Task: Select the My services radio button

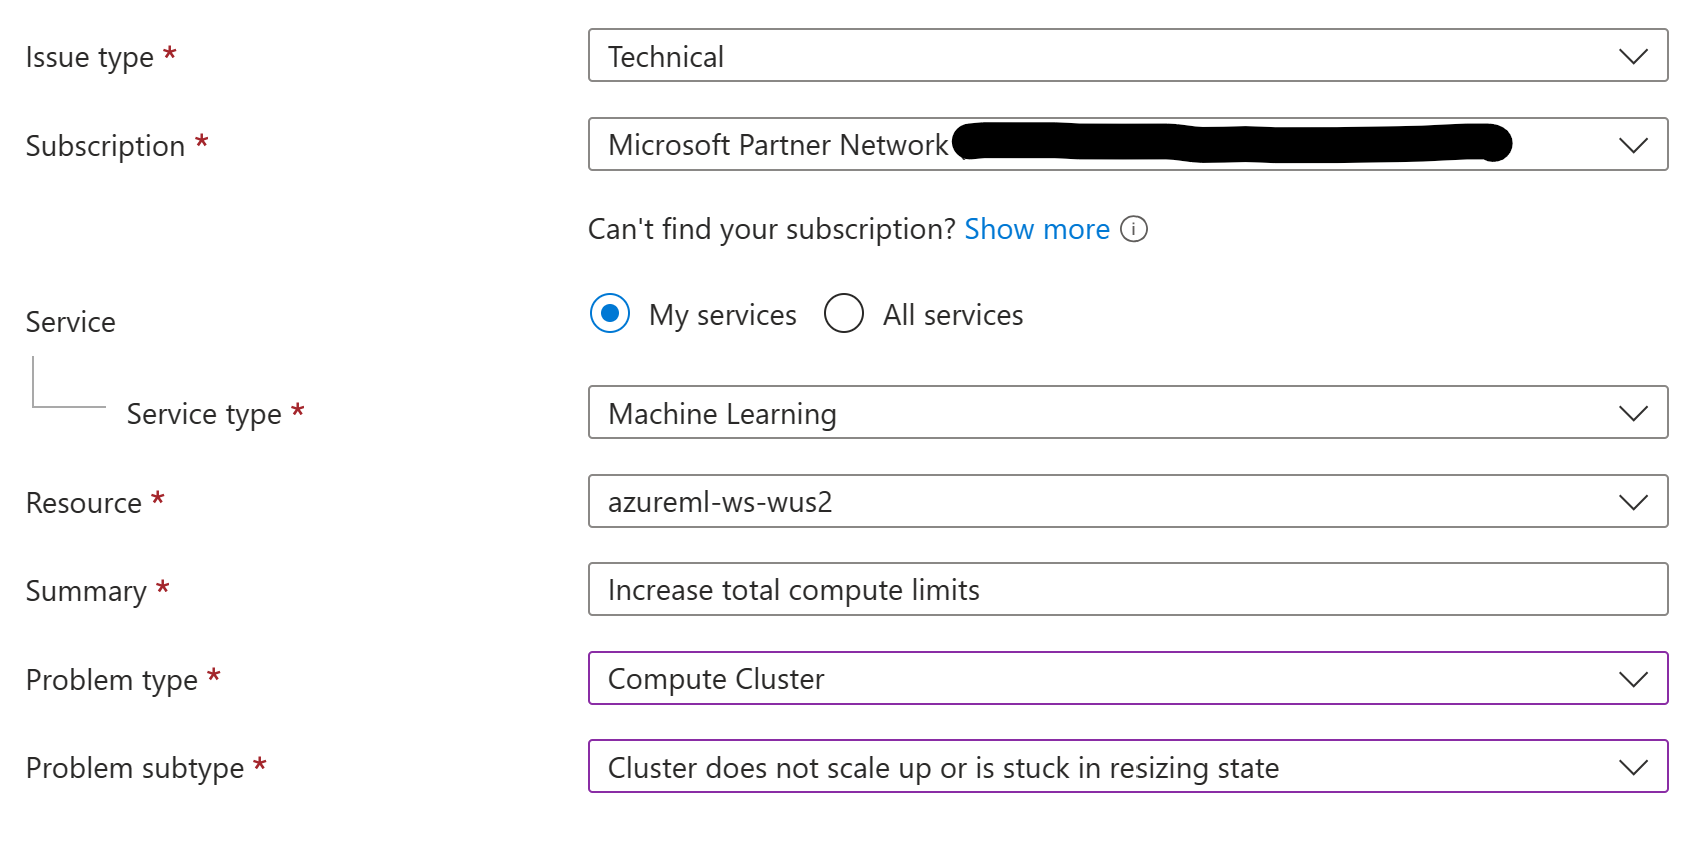Action: point(610,313)
